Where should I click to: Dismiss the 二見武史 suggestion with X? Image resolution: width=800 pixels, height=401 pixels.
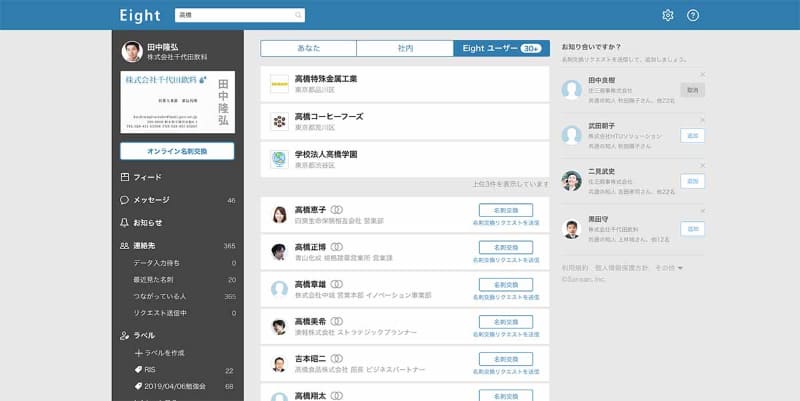point(703,165)
